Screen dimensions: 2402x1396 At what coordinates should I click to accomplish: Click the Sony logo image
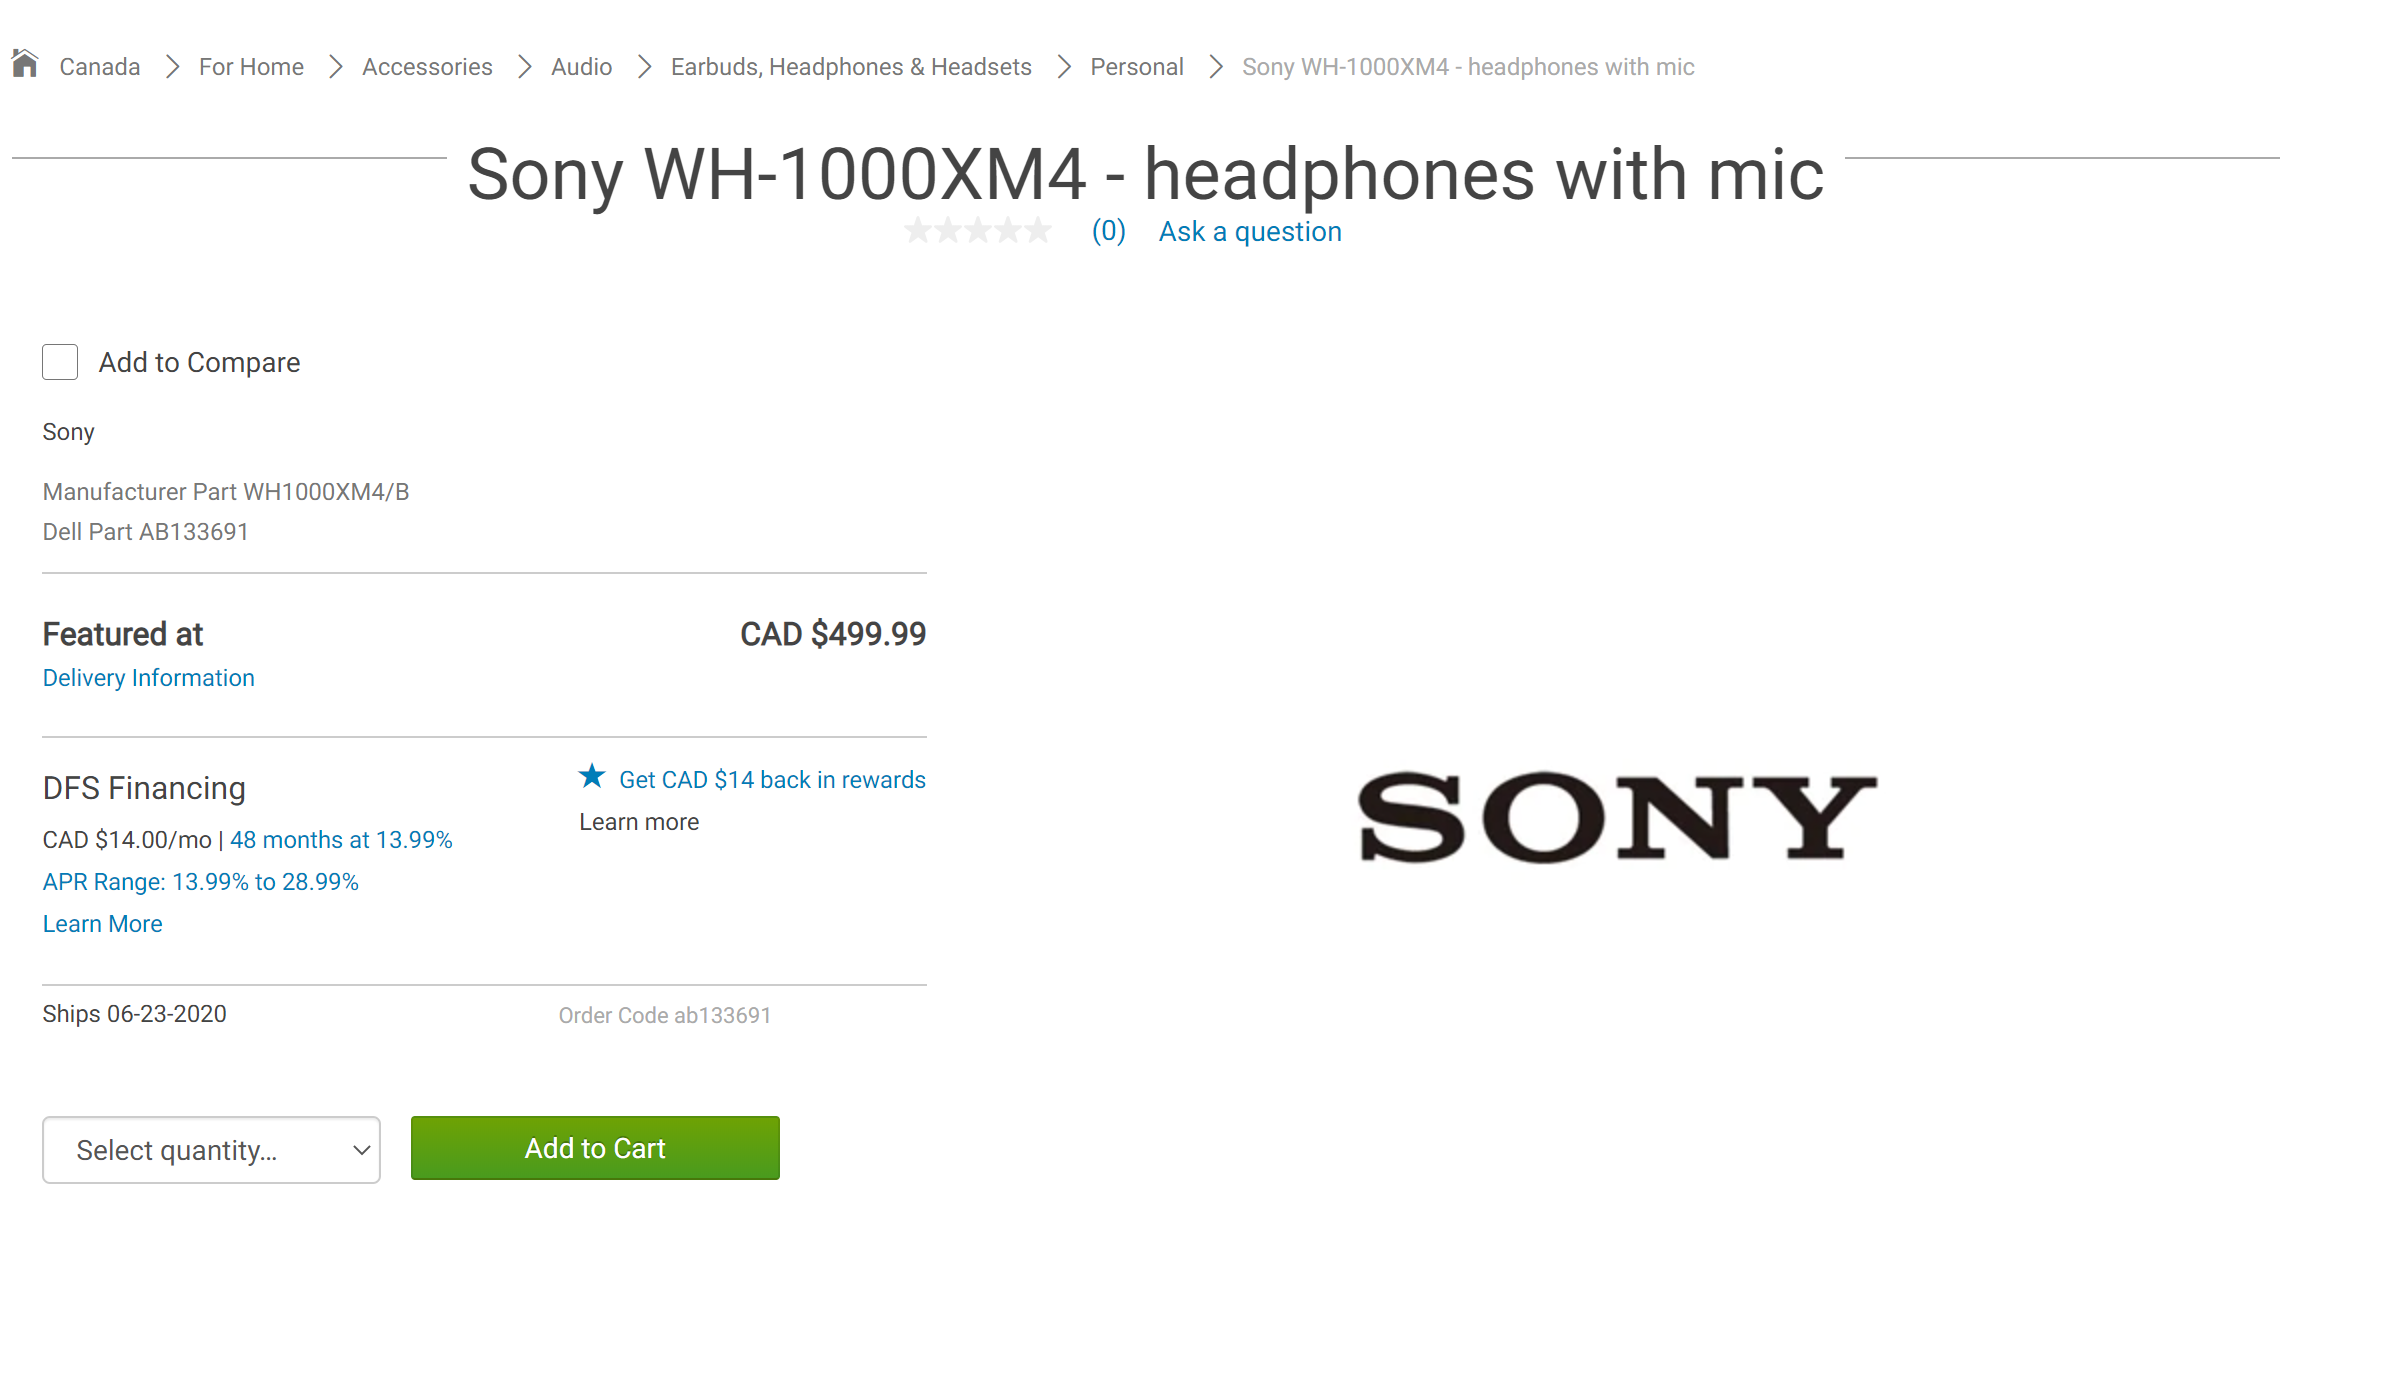click(1617, 817)
